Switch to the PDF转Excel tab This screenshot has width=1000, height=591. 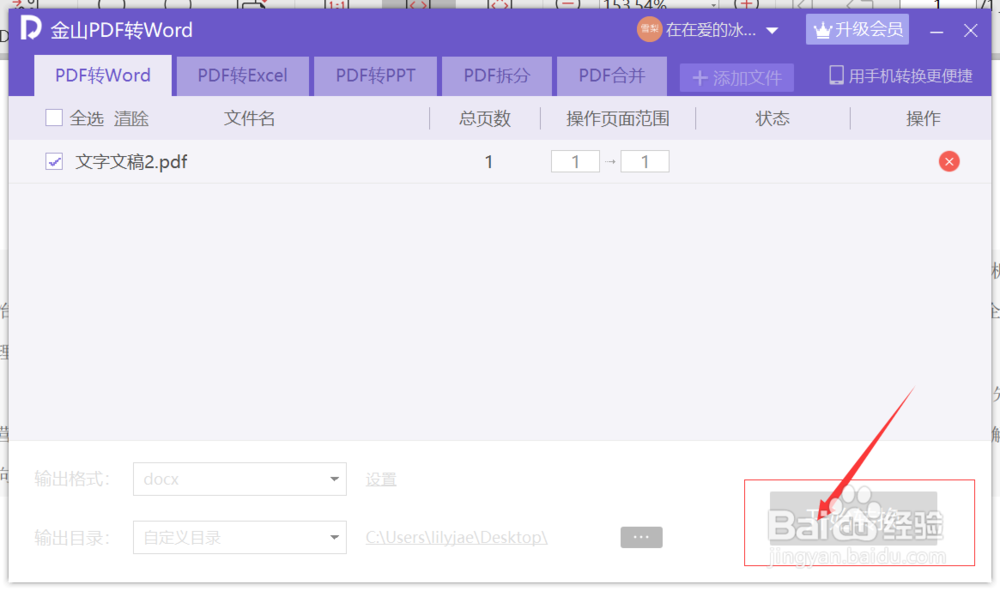pos(243,75)
